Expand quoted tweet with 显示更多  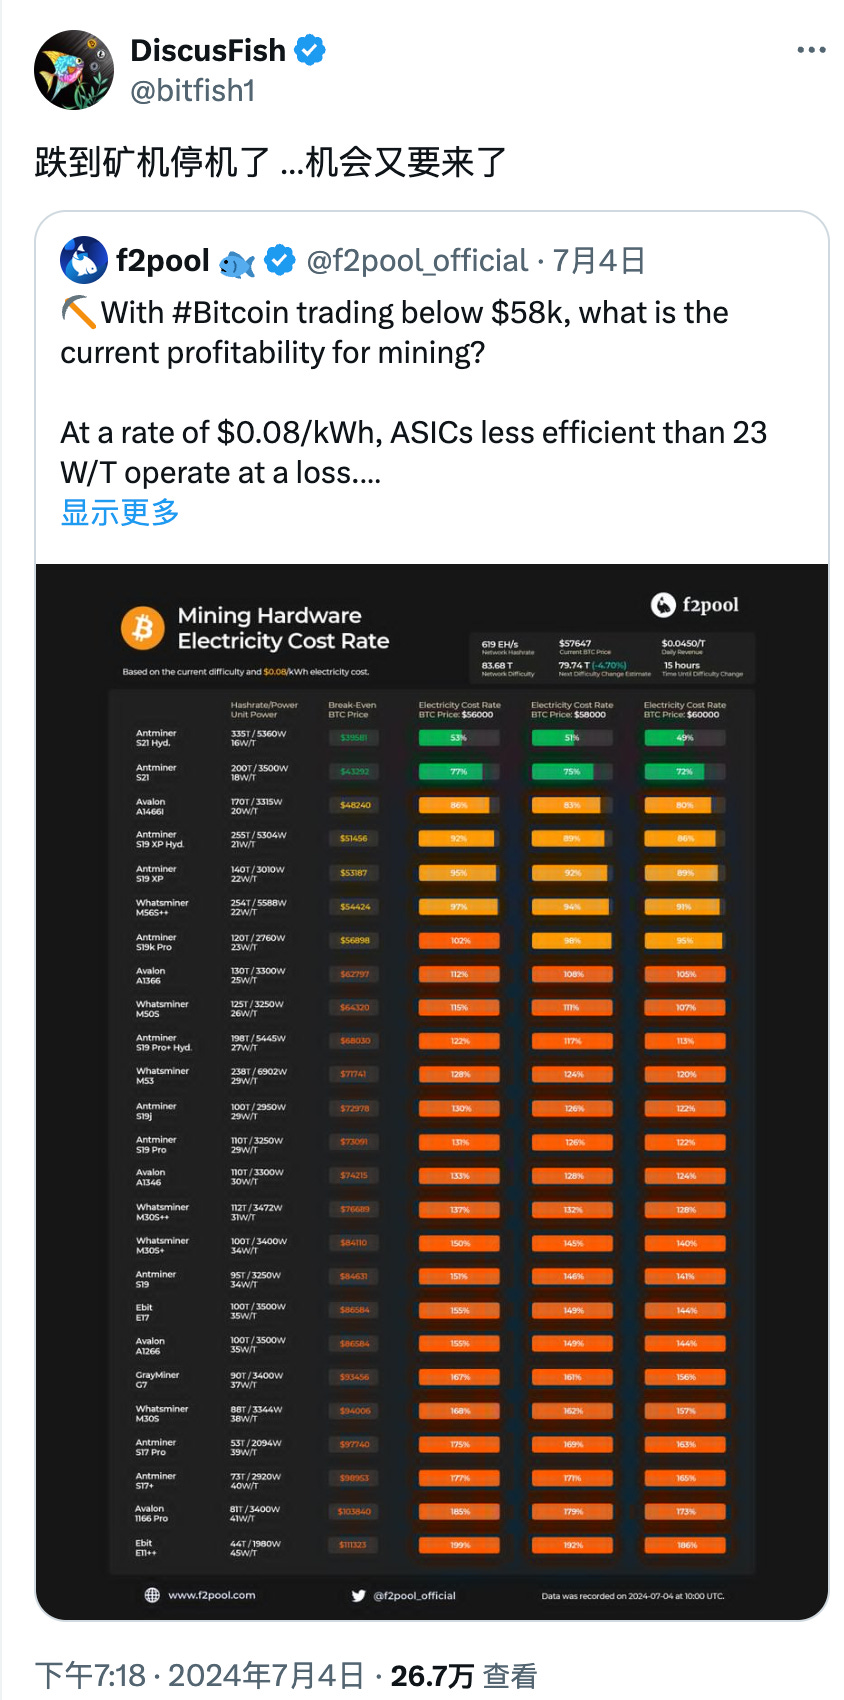point(120,513)
